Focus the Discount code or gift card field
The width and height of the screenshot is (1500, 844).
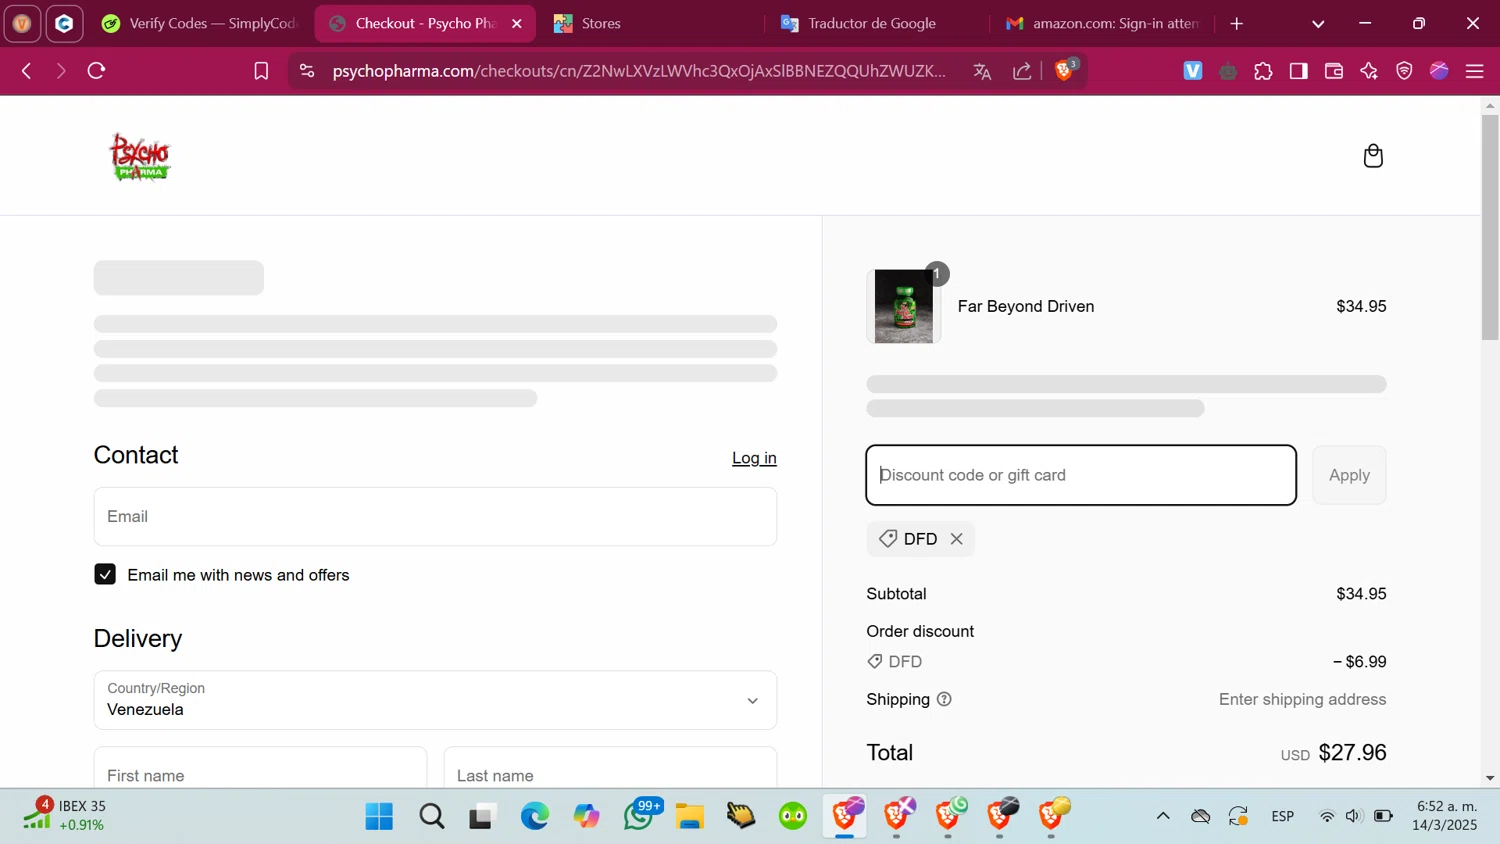[x=1081, y=475]
